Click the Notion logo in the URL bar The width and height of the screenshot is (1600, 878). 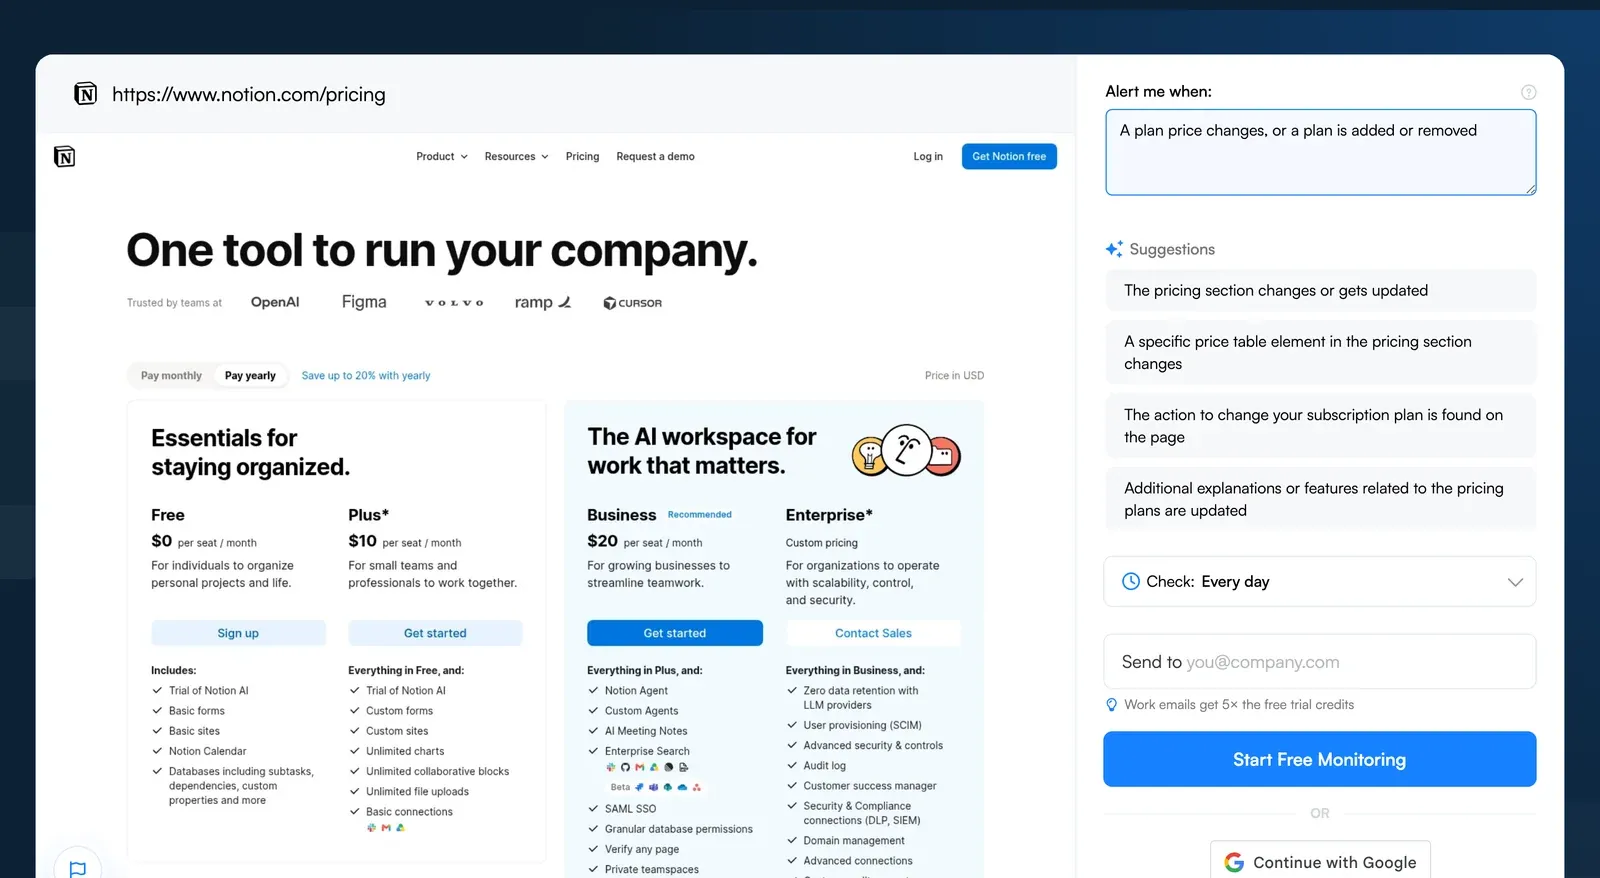(x=86, y=94)
